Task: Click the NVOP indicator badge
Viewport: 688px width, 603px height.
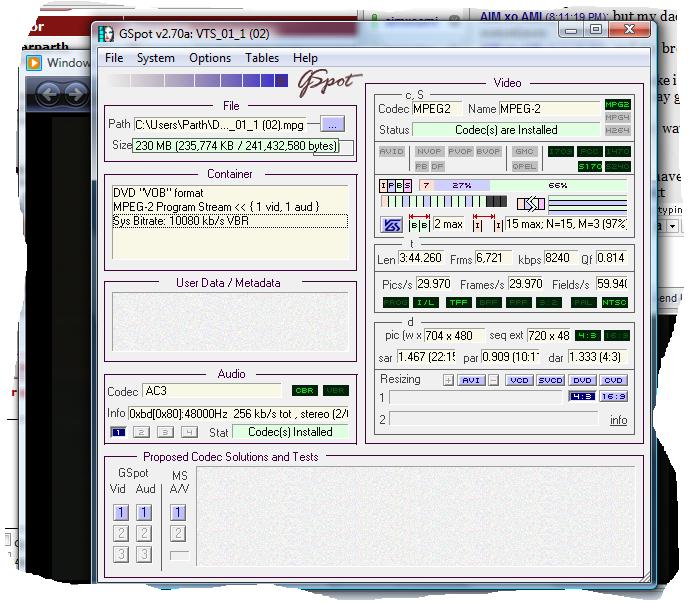Action: 429,151
